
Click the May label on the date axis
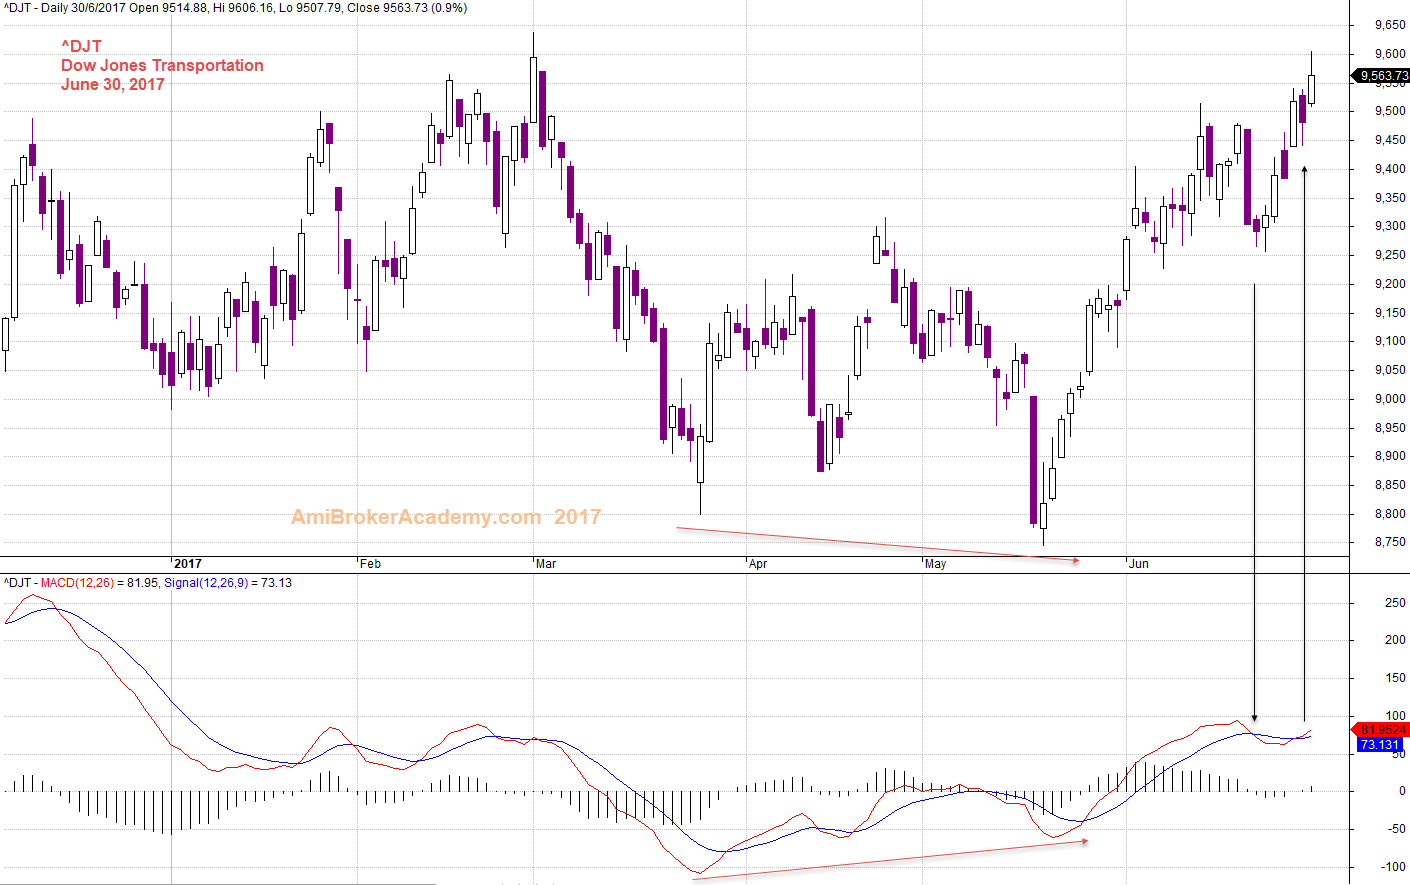coord(935,564)
